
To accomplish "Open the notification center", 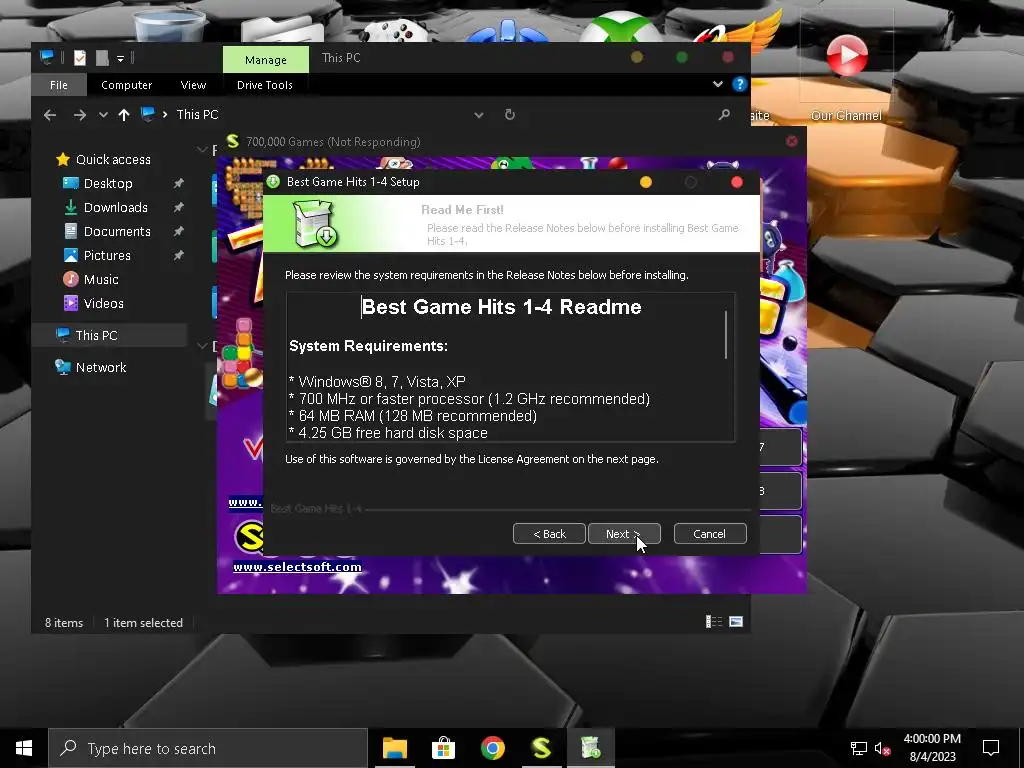I will pyautogui.click(x=991, y=748).
